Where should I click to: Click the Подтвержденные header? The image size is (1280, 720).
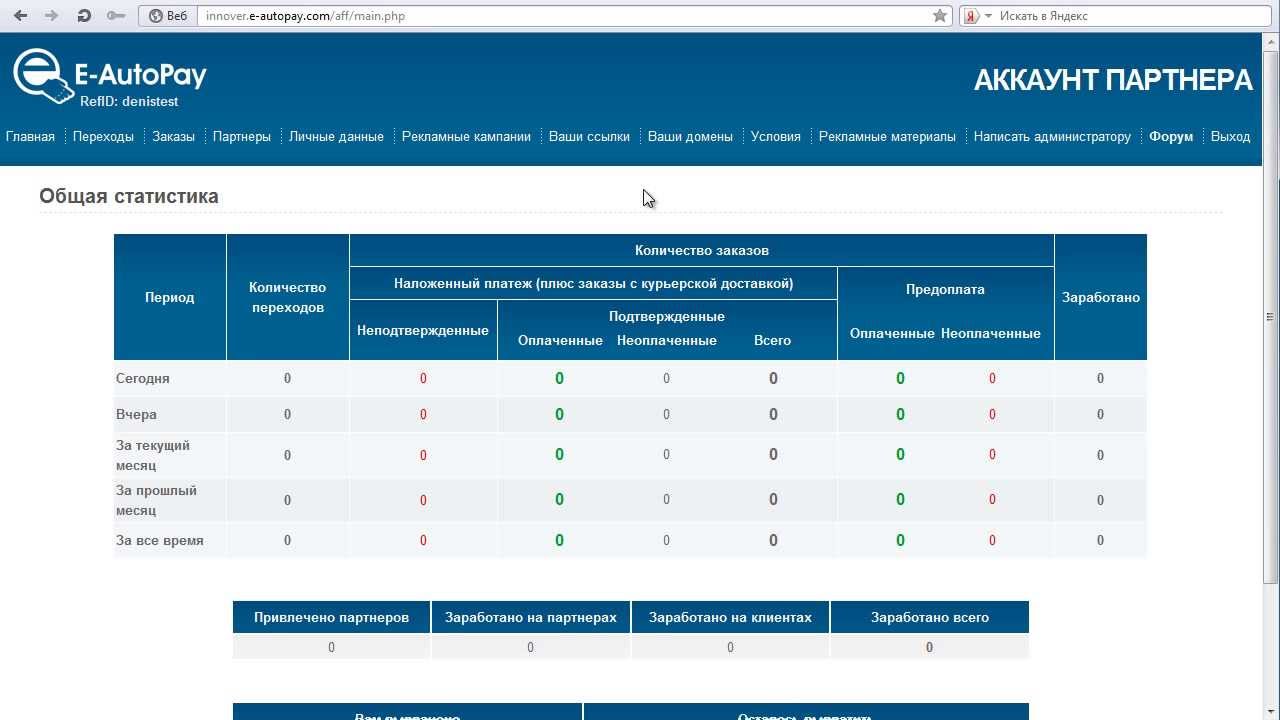click(x=667, y=316)
